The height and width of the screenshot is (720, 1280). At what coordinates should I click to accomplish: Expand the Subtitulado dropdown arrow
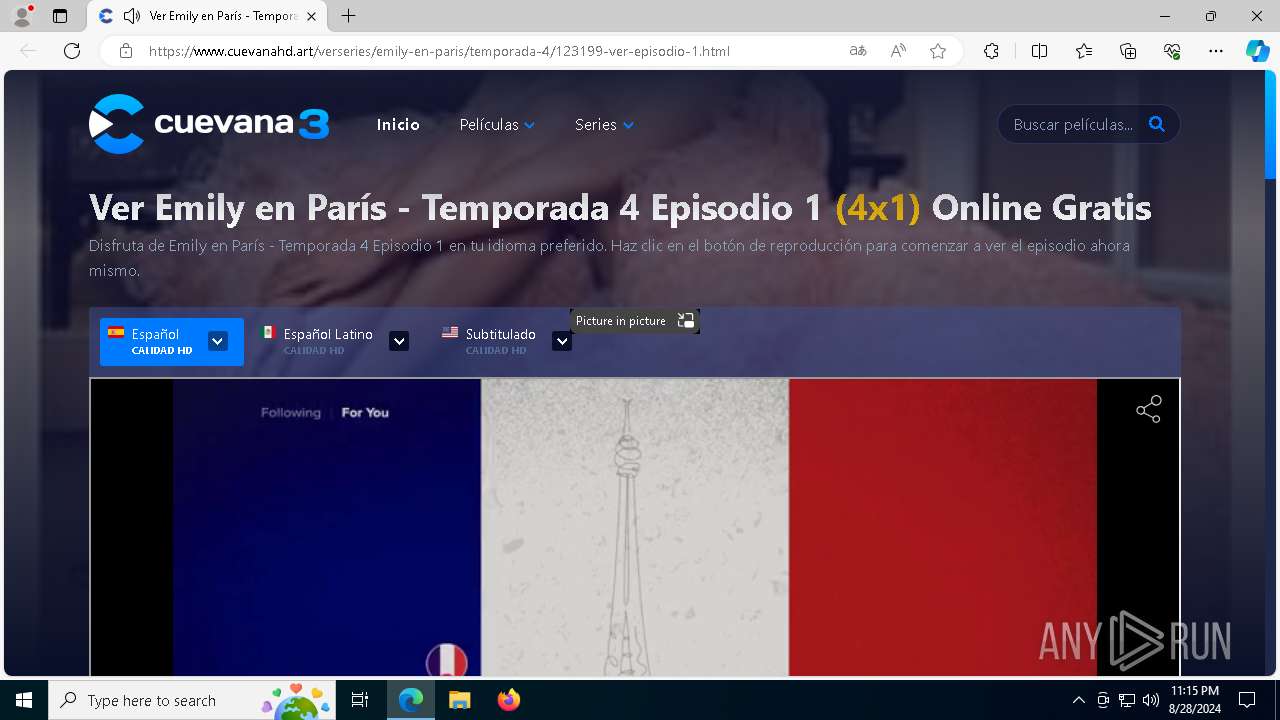562,341
